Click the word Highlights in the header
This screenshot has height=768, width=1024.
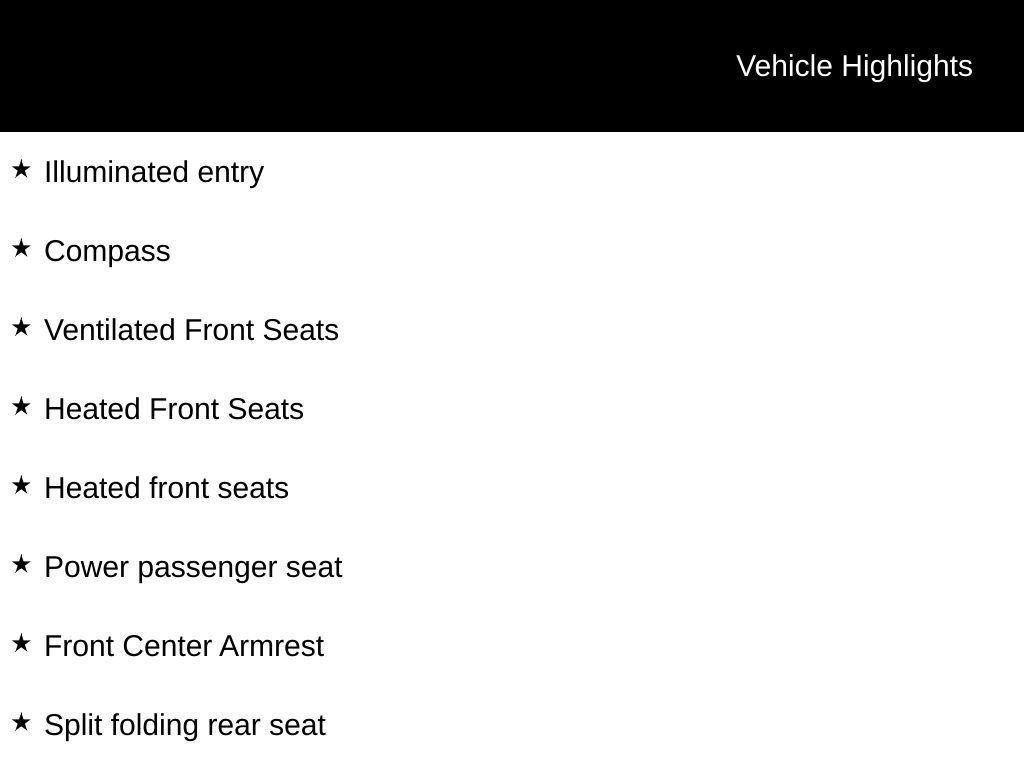point(906,67)
